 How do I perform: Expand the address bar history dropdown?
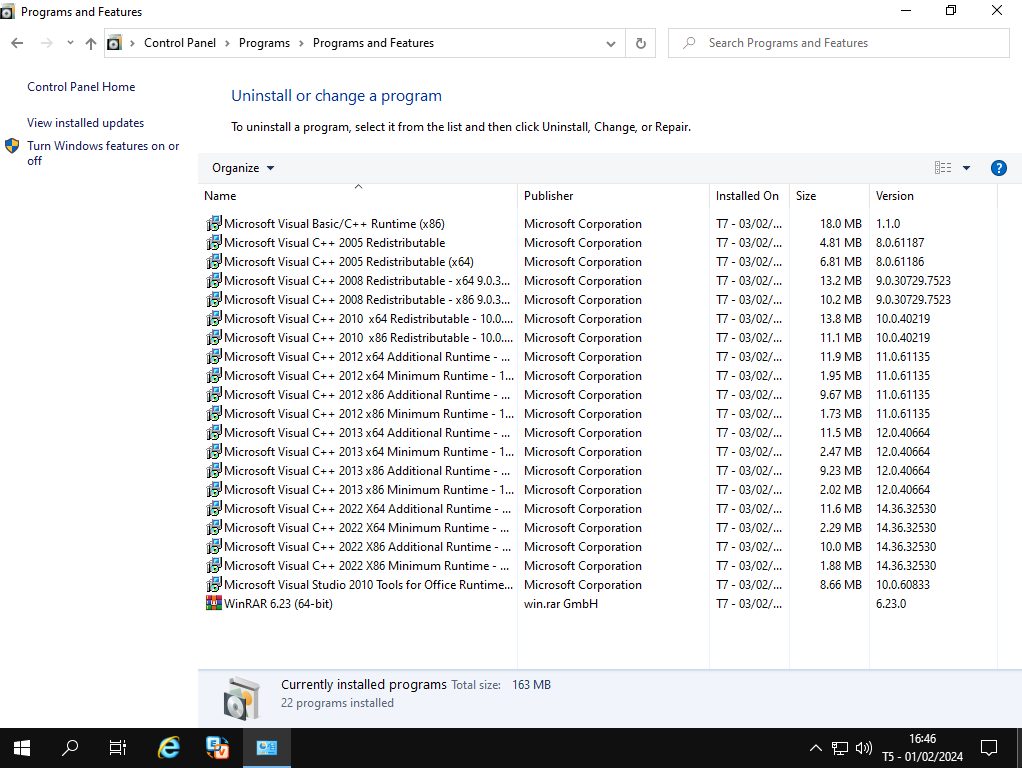[x=611, y=43]
